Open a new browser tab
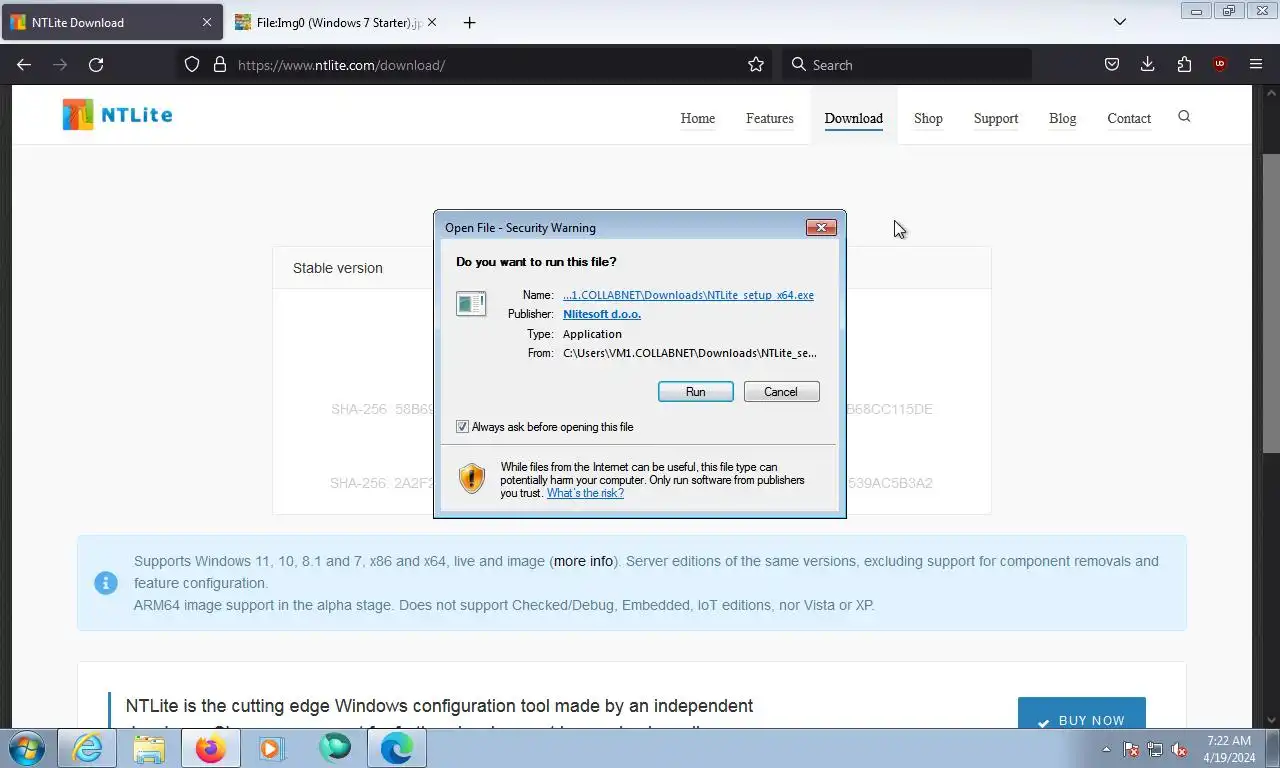The width and height of the screenshot is (1280, 768). (x=469, y=22)
